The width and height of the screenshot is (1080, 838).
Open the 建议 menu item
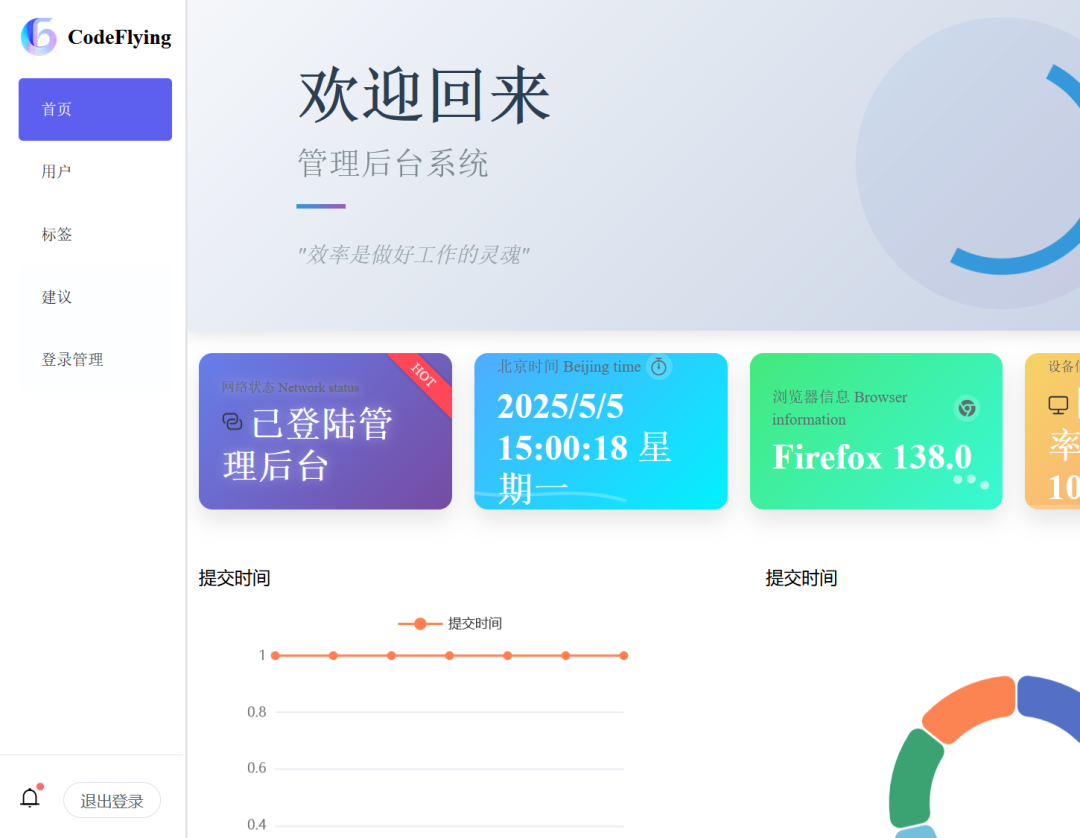(95, 297)
